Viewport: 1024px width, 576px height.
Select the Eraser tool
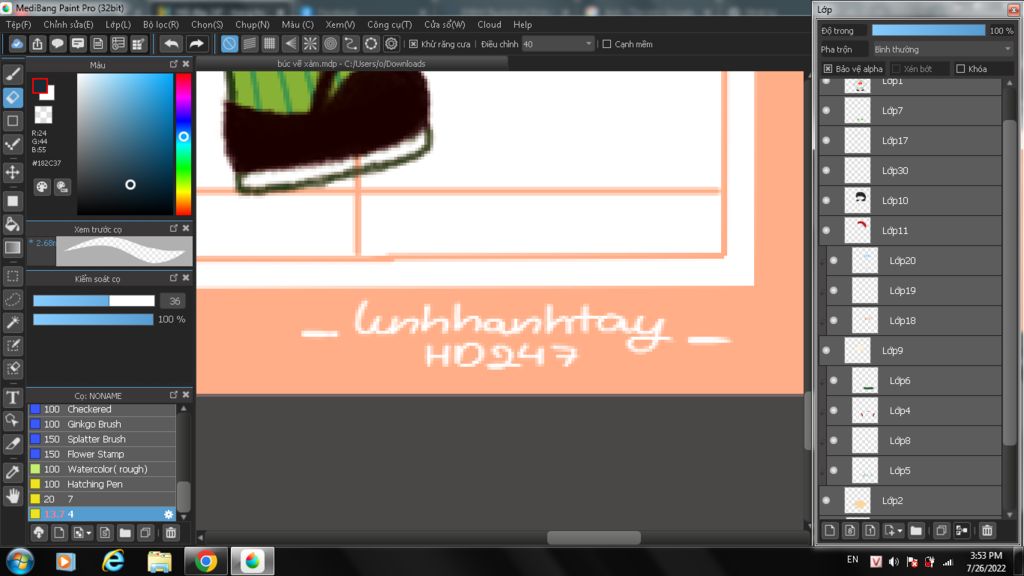click(x=13, y=98)
